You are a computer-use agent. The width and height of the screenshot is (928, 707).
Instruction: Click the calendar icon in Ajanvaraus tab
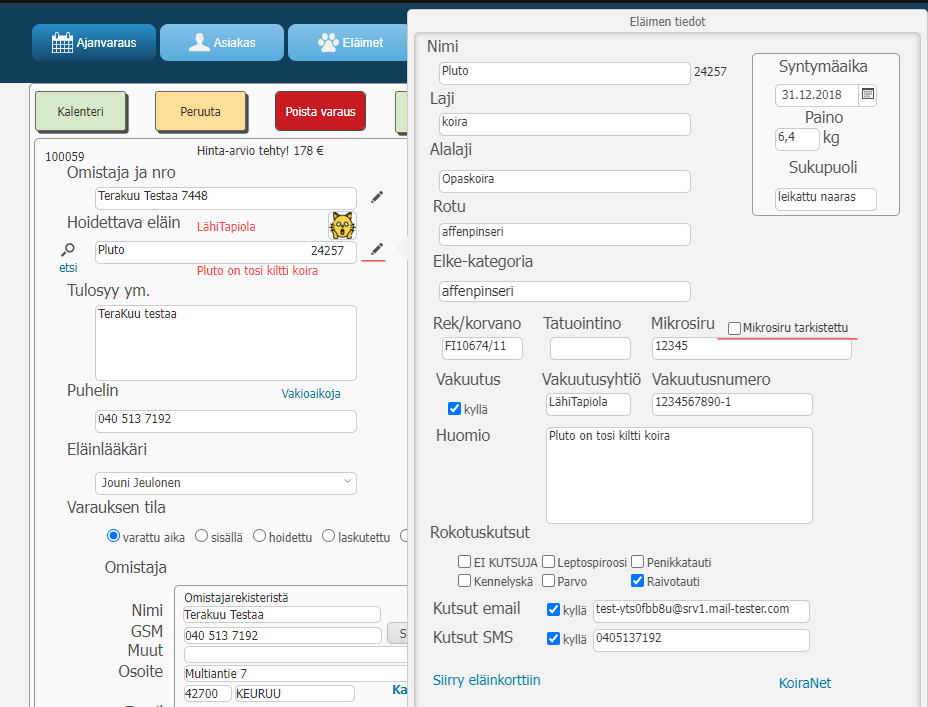(62, 43)
